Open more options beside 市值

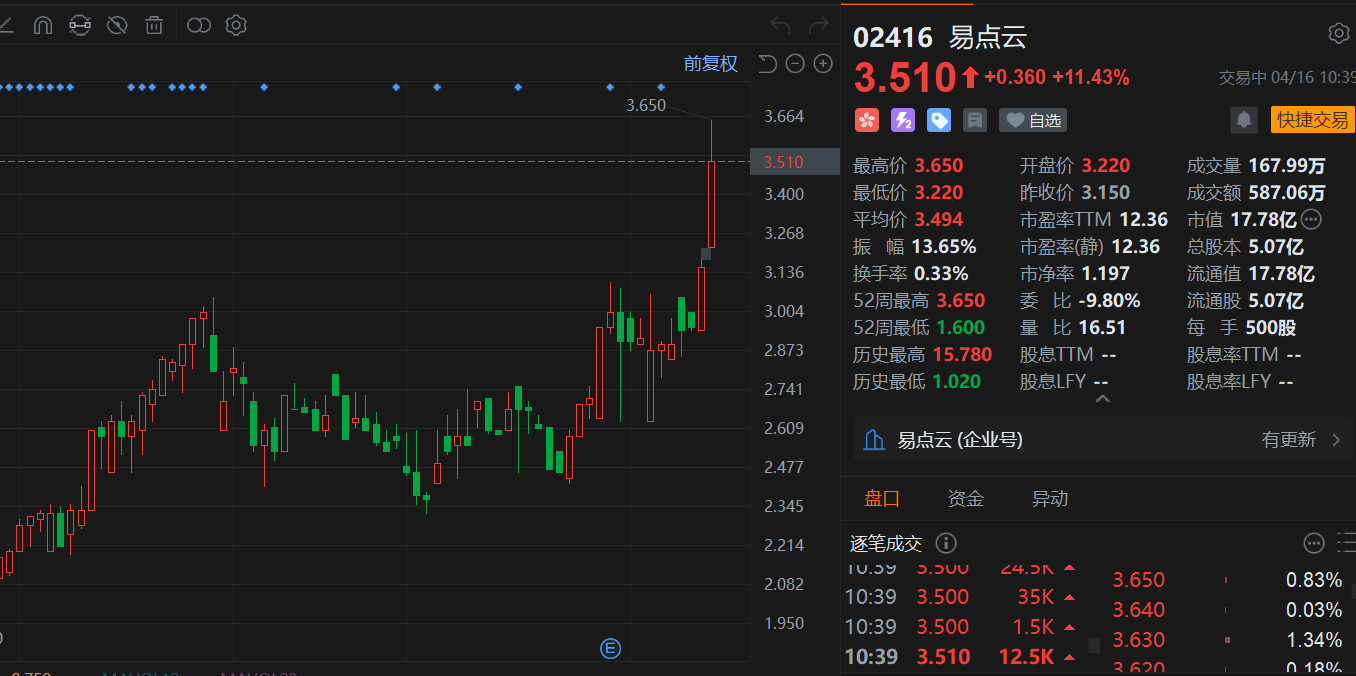pos(1311,219)
